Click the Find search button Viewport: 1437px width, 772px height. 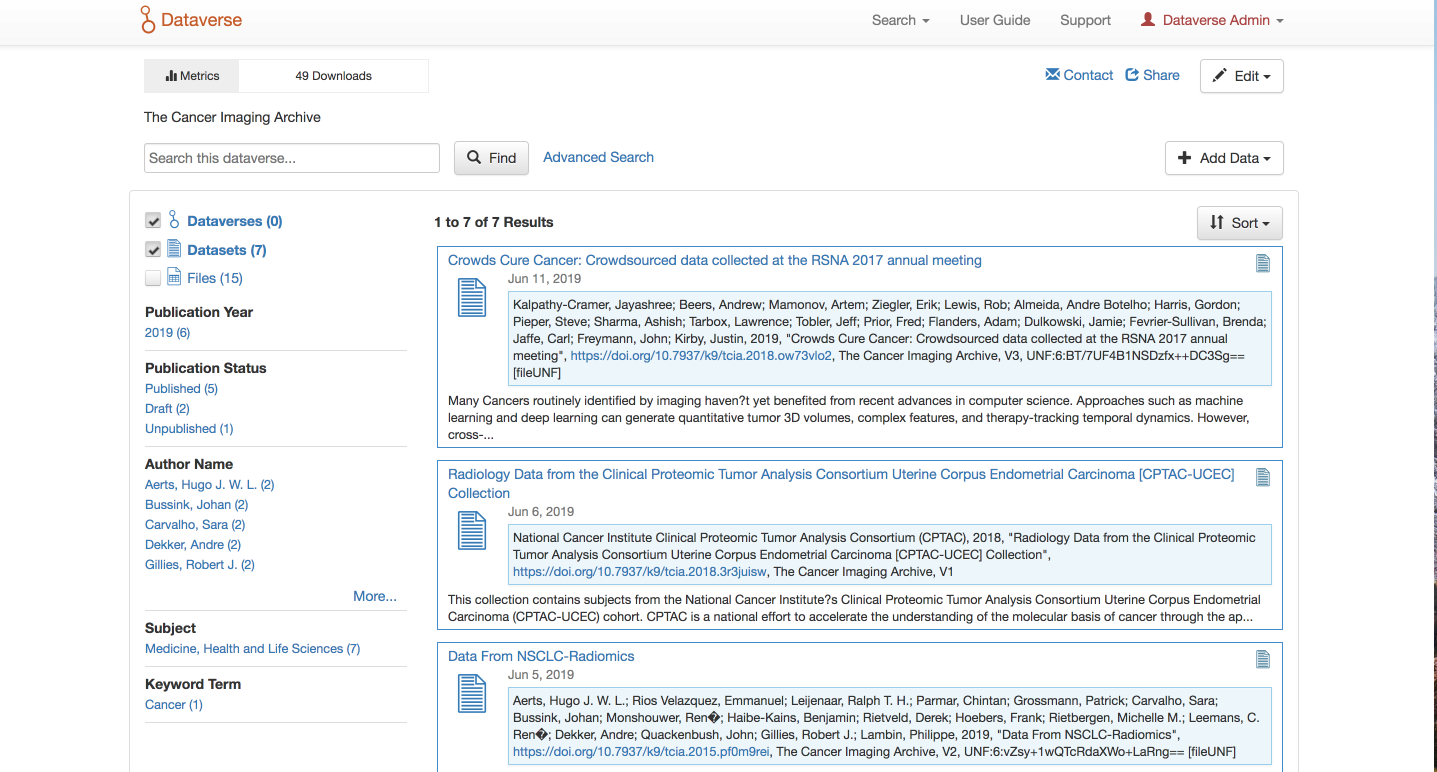click(x=491, y=158)
